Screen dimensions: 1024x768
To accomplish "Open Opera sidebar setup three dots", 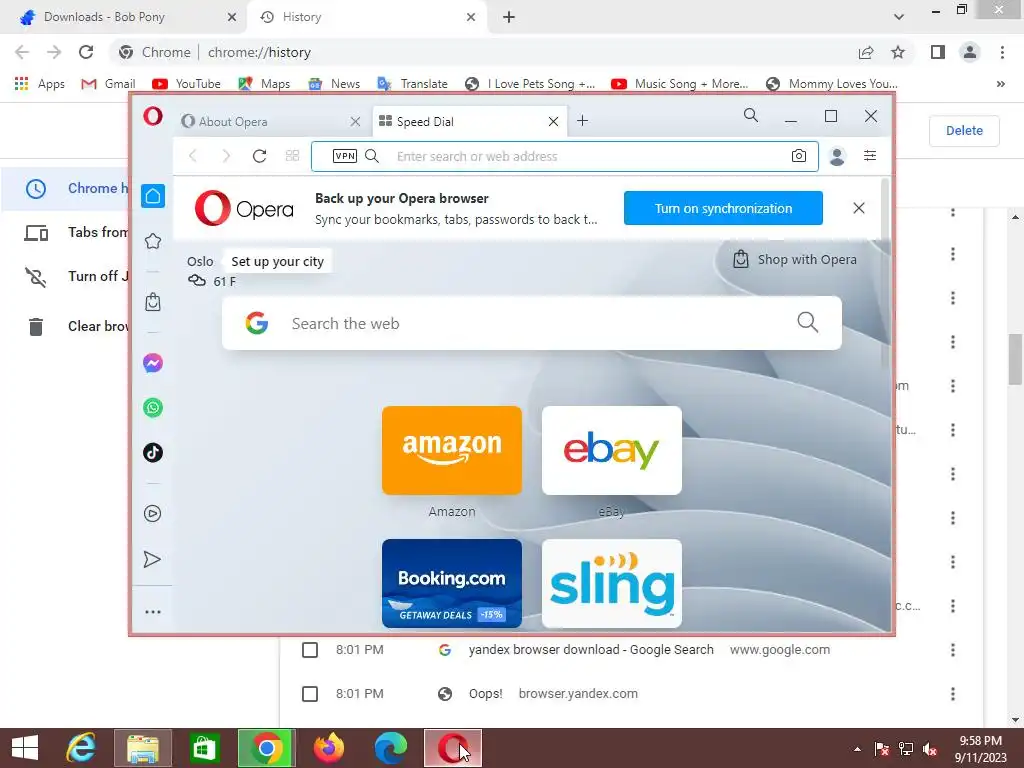I will pos(153,612).
